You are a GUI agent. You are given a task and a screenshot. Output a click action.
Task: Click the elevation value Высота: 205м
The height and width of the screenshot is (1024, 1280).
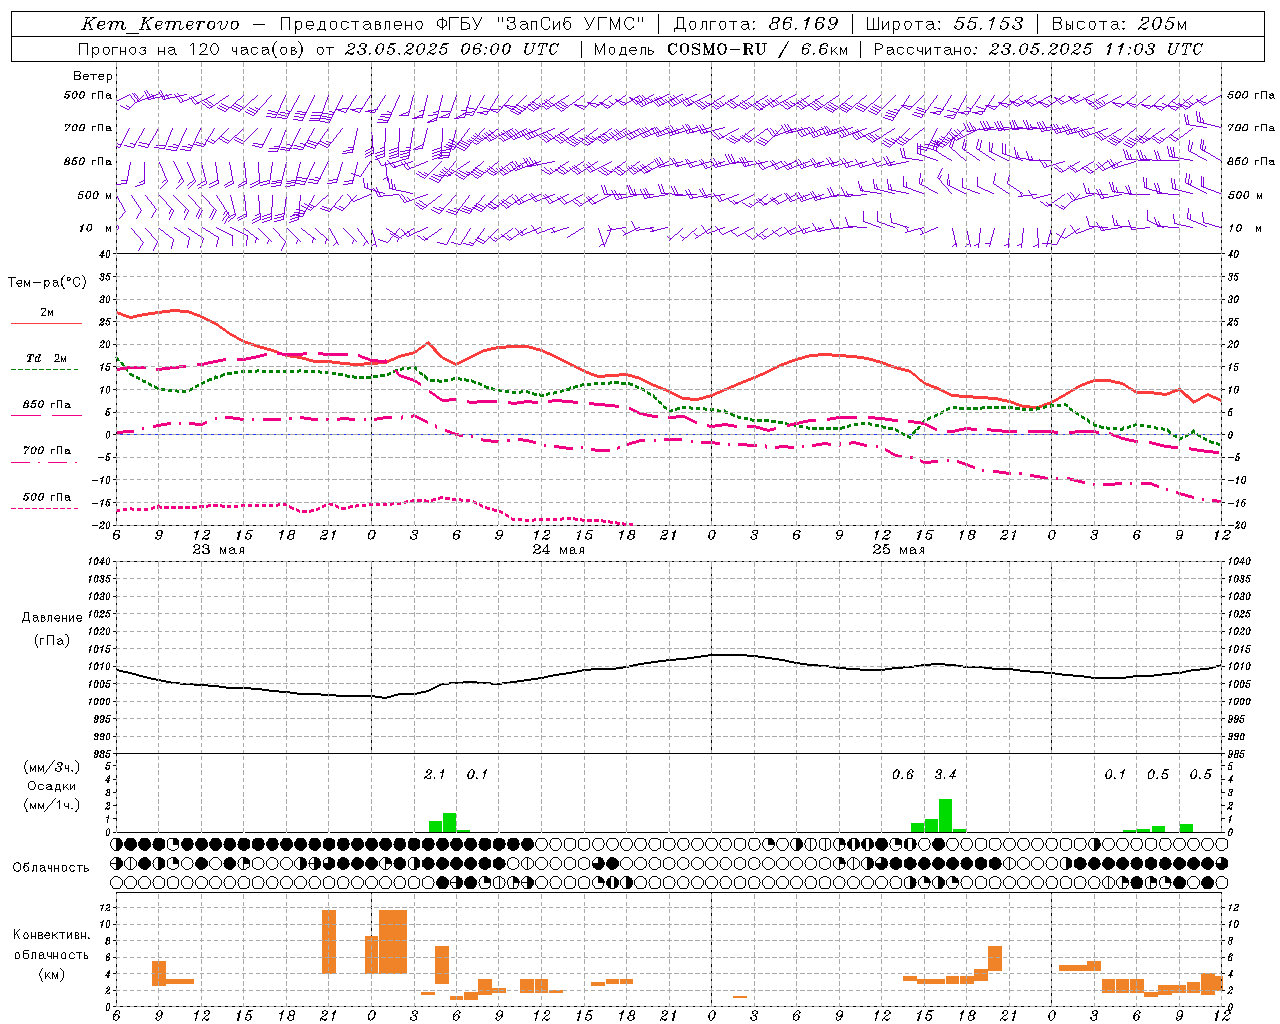click(x=1120, y=24)
